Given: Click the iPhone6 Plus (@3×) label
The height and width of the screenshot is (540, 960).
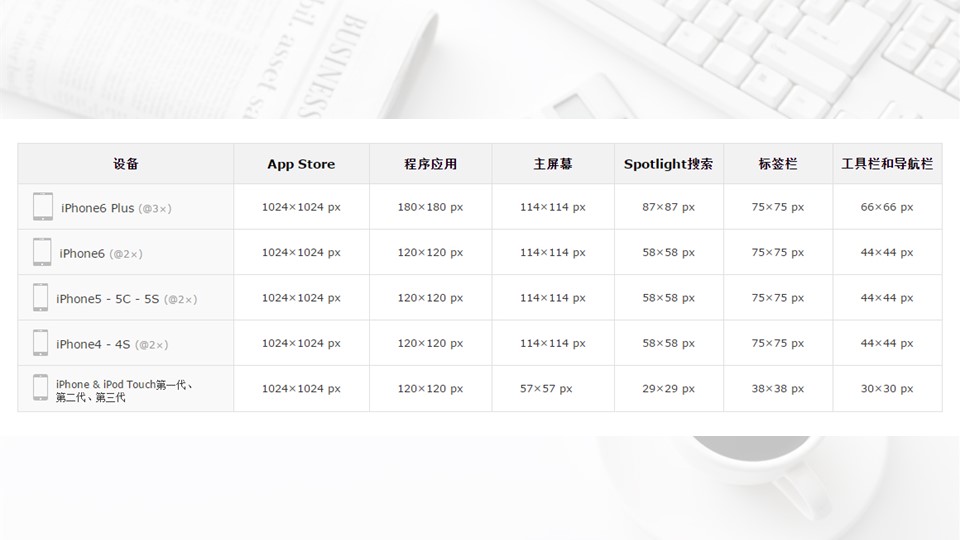Looking at the screenshot, I should (x=116, y=208).
